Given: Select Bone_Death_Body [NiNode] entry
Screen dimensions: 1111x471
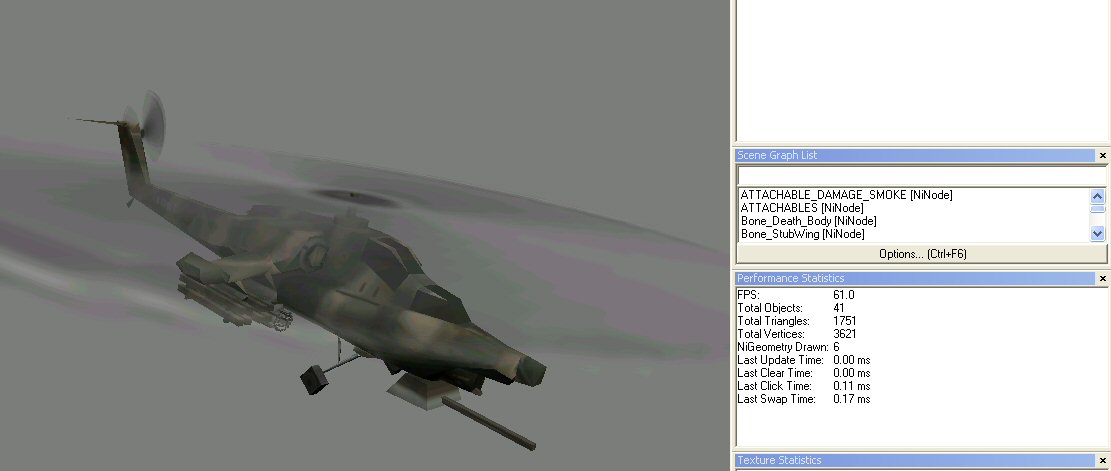Looking at the screenshot, I should coord(808,221).
